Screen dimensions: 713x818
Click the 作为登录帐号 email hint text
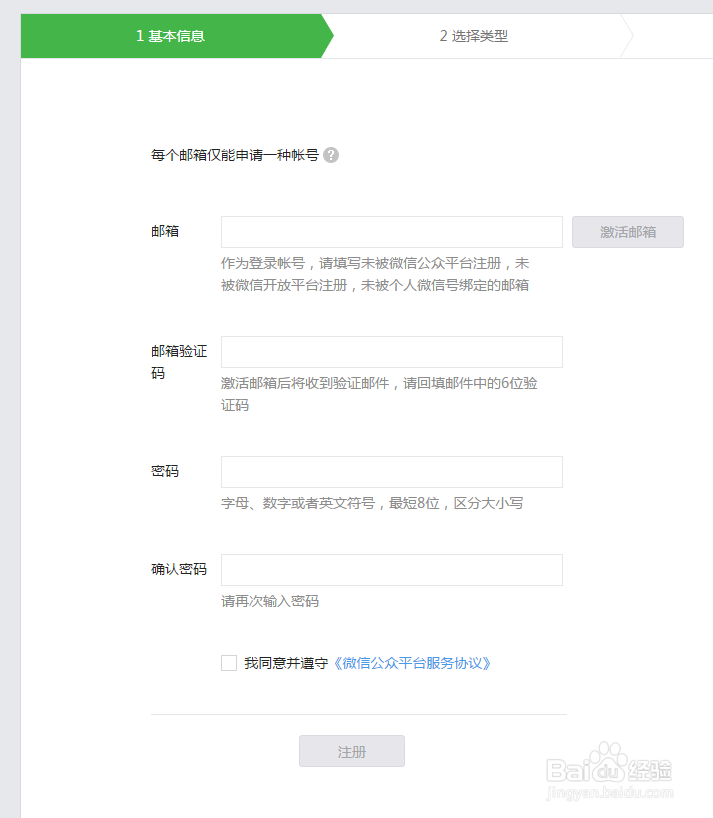tap(375, 274)
